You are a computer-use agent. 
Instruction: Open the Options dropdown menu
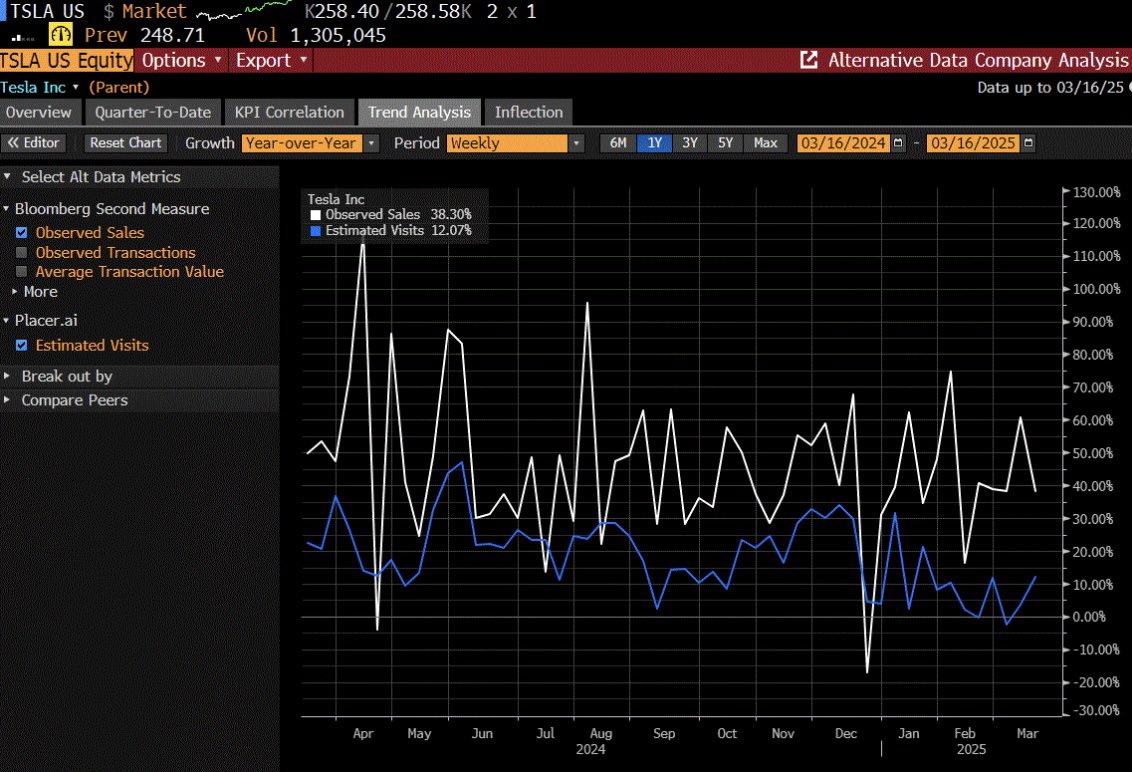(x=181, y=60)
